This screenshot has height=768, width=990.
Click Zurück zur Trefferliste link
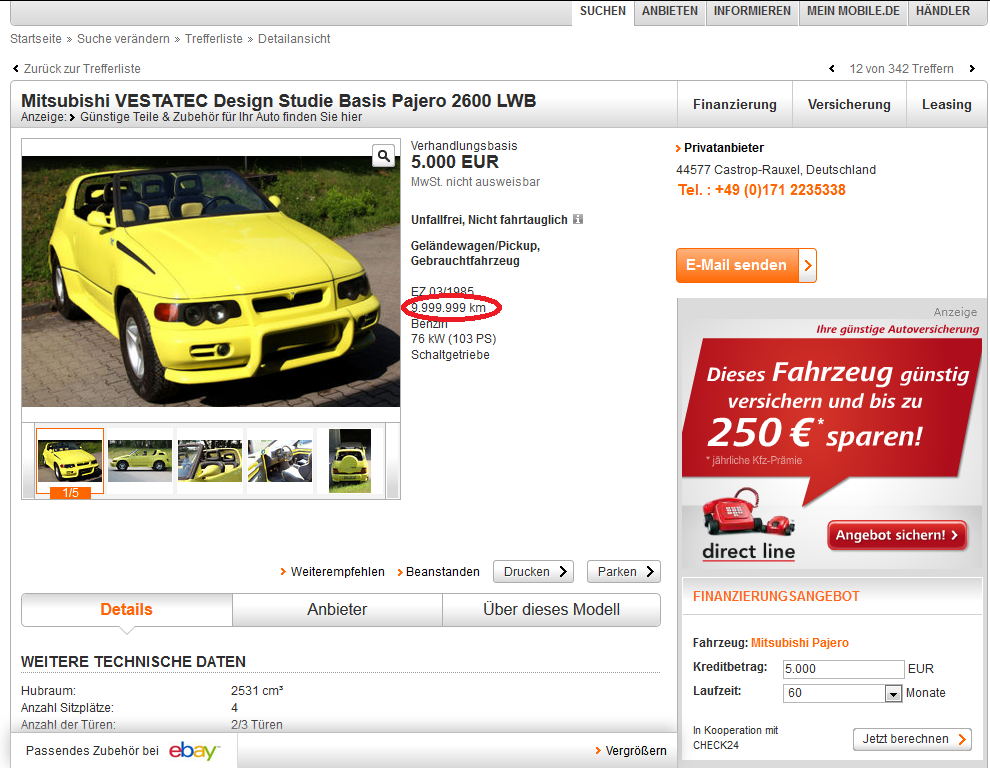point(82,69)
